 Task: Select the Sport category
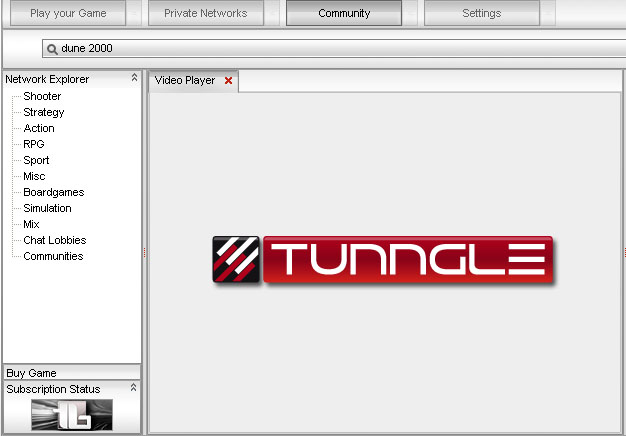point(36,160)
